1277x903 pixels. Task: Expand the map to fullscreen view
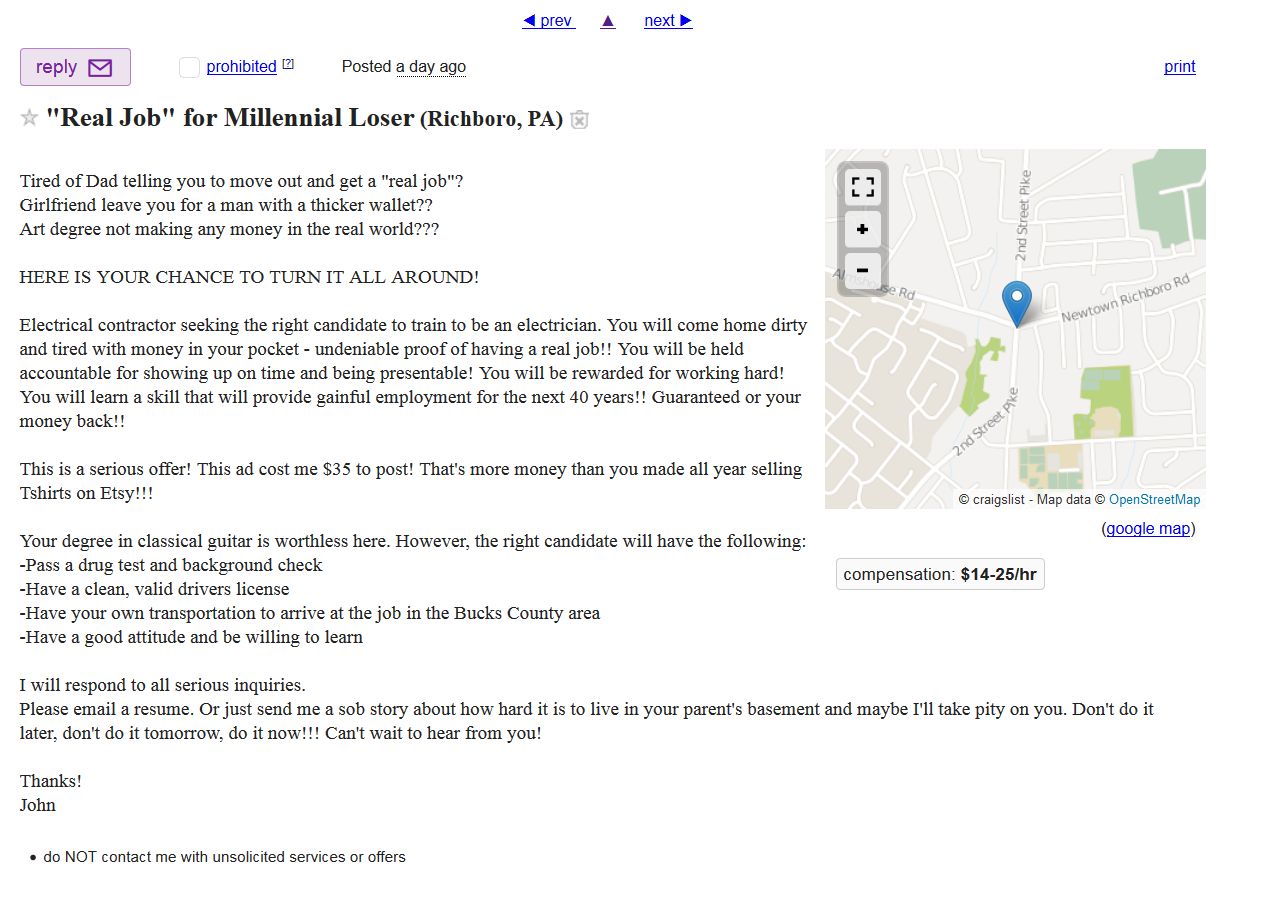click(x=862, y=186)
